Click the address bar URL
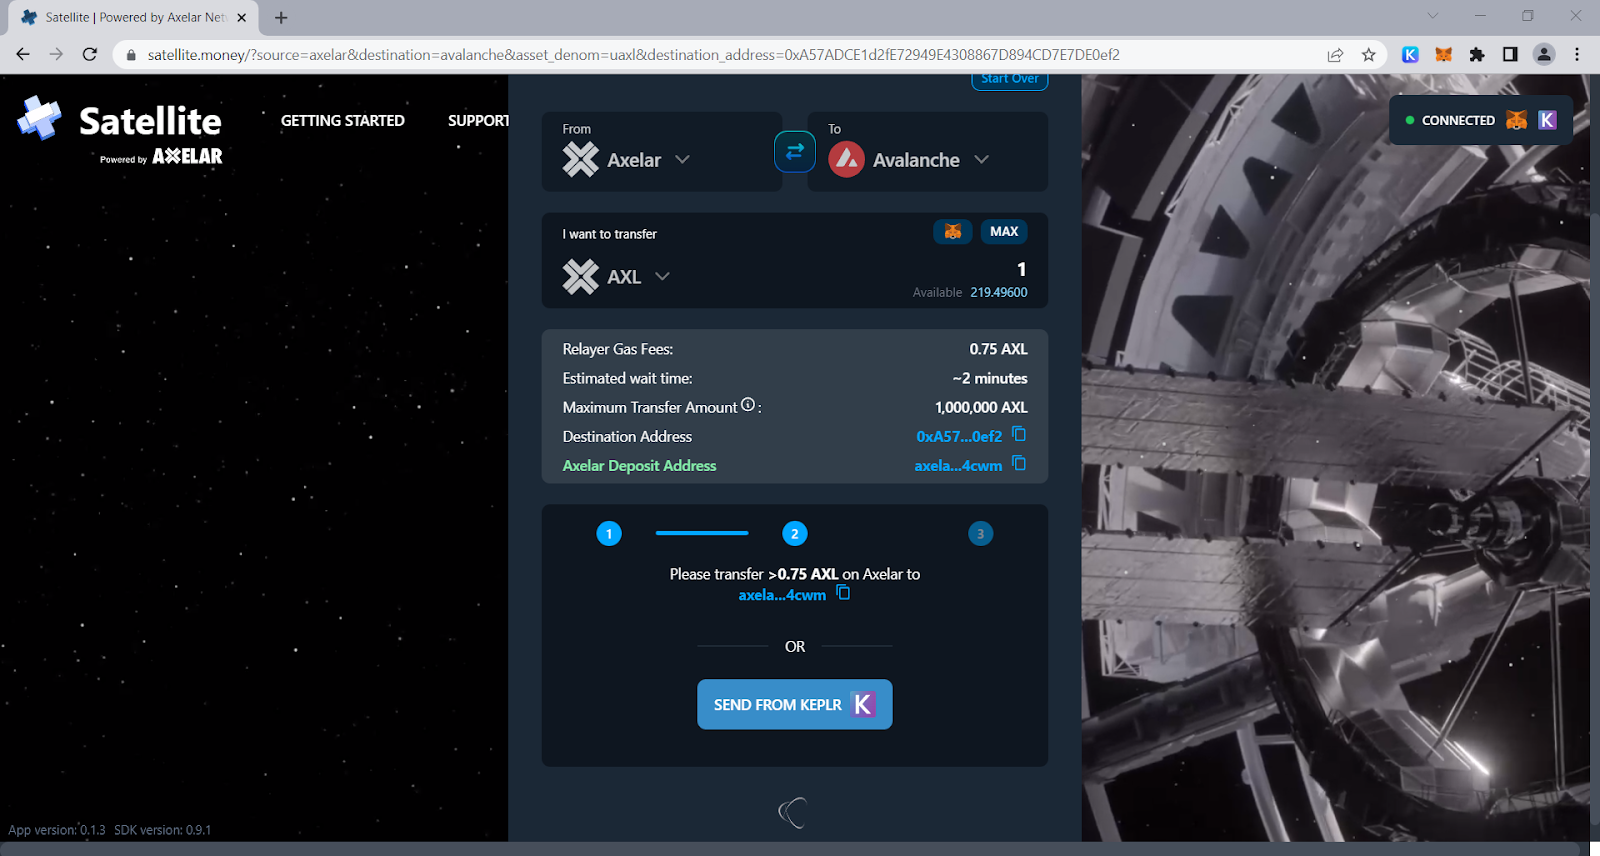The image size is (1600, 856). click(633, 55)
